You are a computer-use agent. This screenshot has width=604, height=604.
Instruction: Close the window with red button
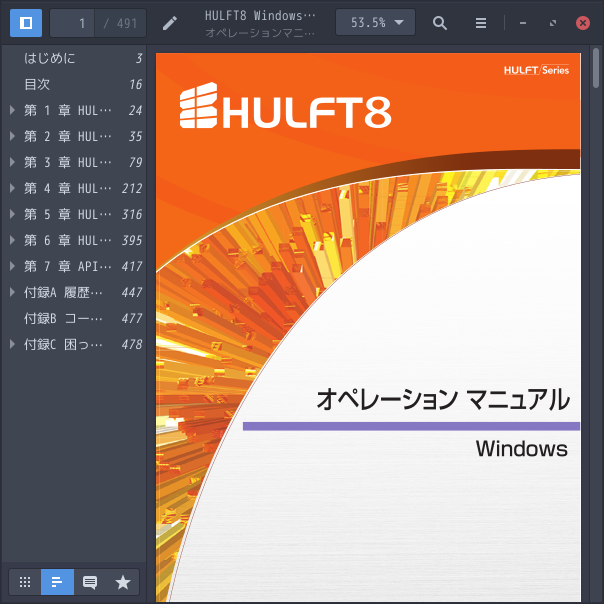pos(583,23)
